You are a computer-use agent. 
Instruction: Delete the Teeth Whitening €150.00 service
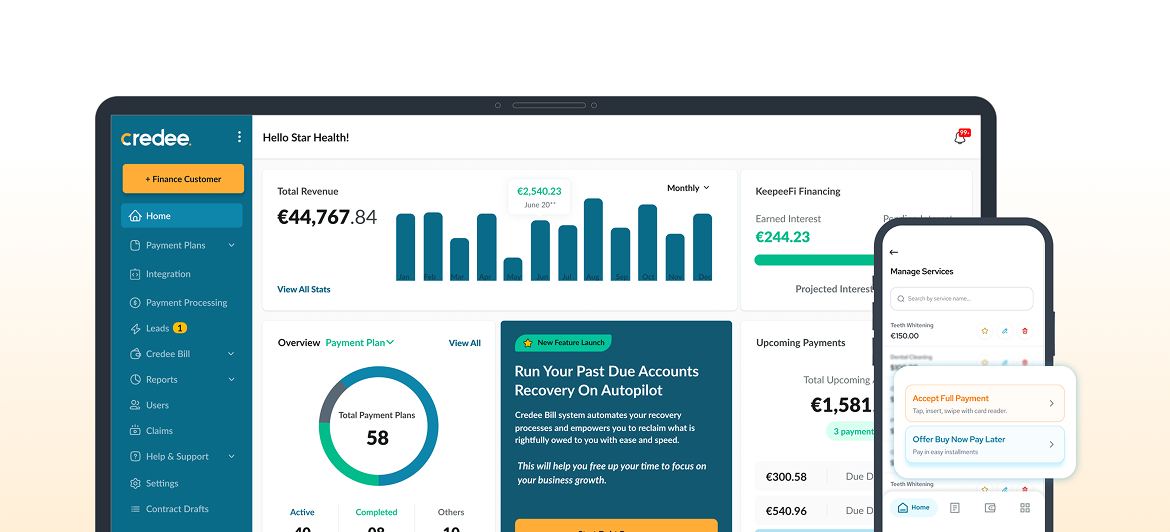(x=1024, y=330)
